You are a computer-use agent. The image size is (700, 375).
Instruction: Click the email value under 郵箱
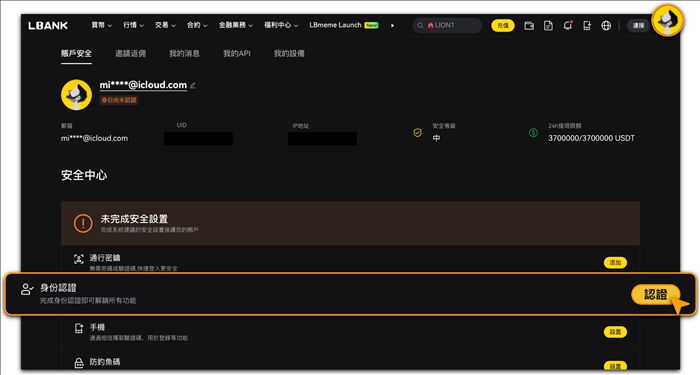coord(94,138)
